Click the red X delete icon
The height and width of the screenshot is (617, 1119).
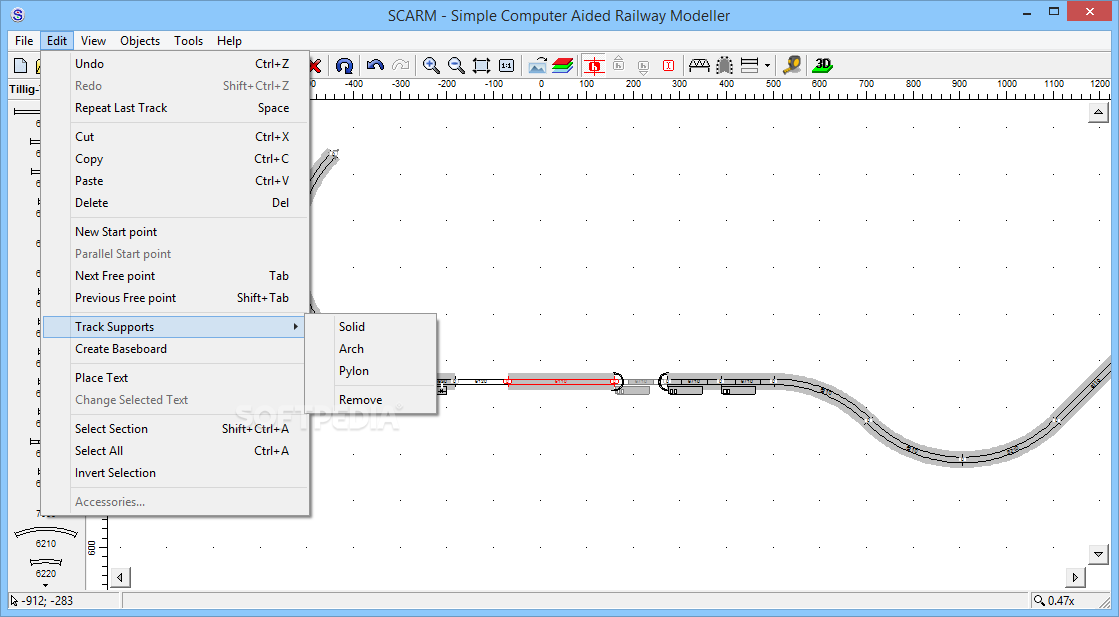pyautogui.click(x=315, y=66)
